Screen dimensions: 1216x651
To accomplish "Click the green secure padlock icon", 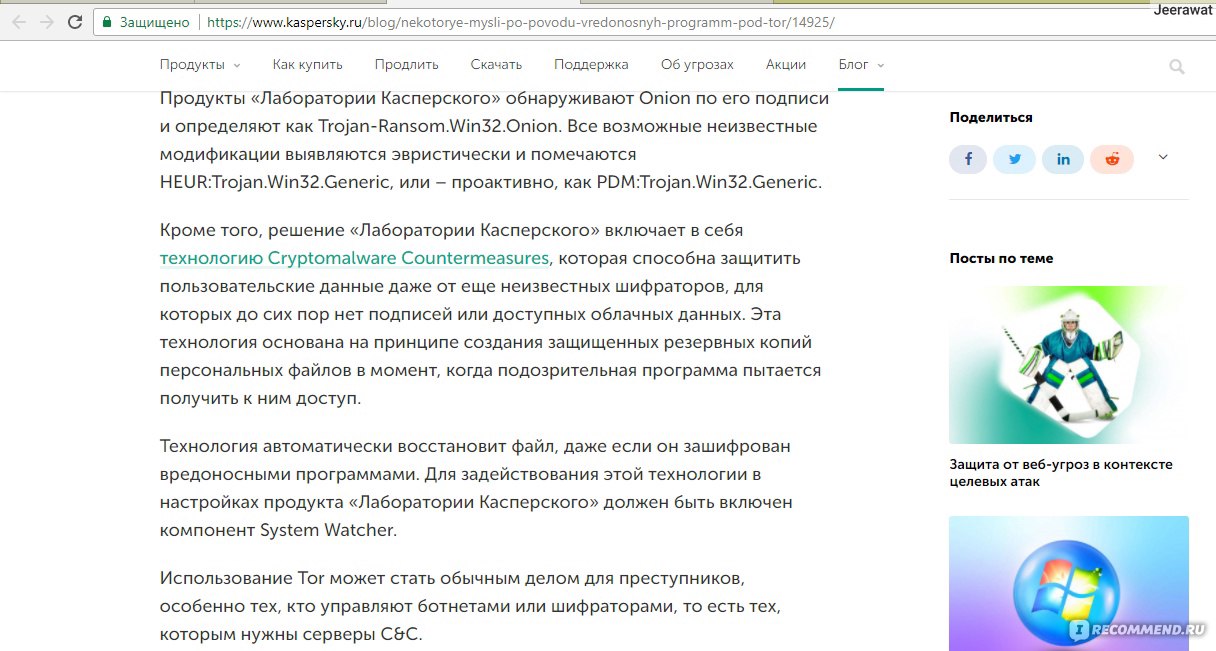I will tap(108, 21).
